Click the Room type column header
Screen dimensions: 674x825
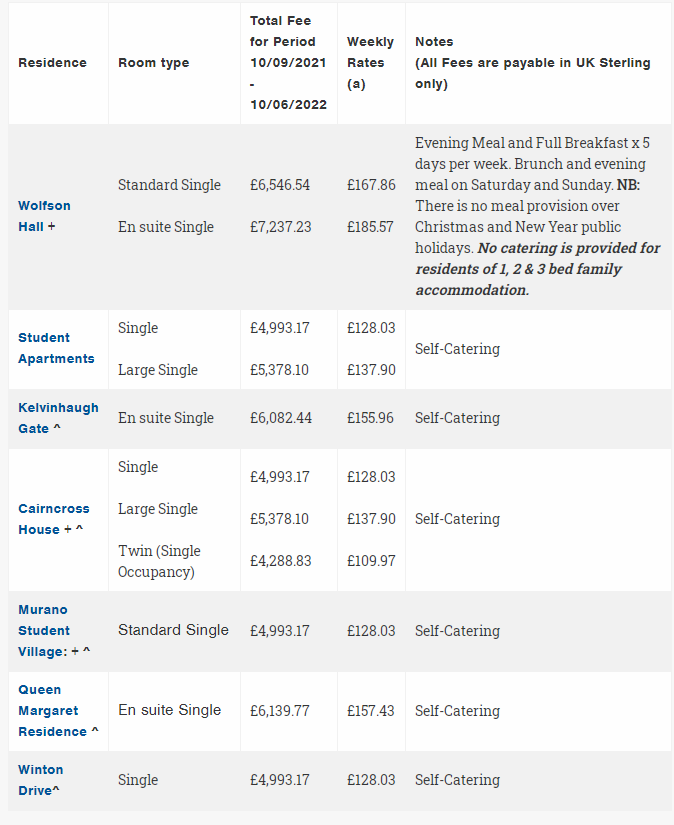click(x=153, y=63)
